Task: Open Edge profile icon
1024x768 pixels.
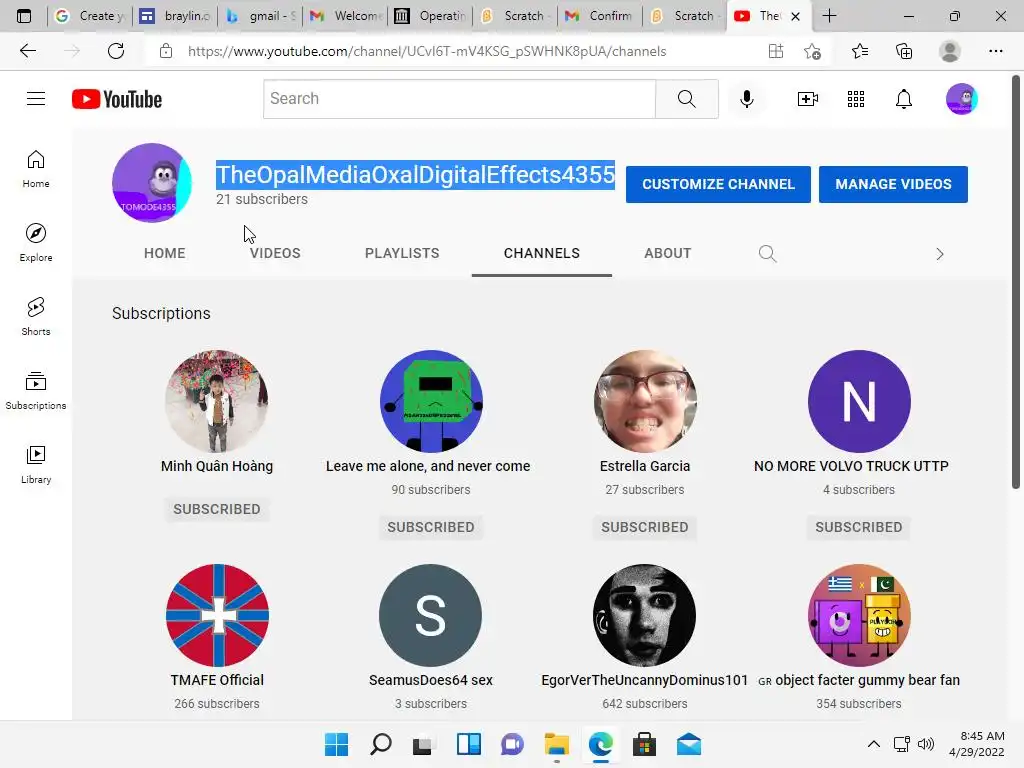Action: (950, 51)
